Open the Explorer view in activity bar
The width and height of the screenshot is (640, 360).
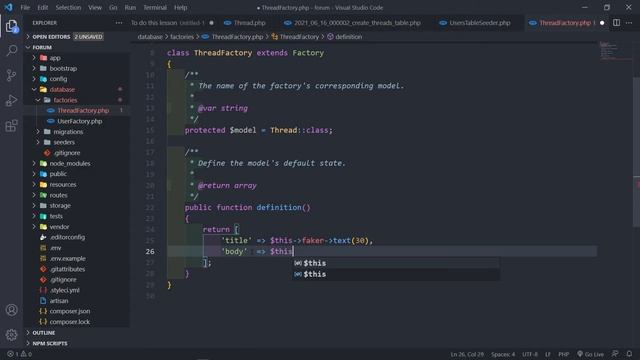point(11,26)
